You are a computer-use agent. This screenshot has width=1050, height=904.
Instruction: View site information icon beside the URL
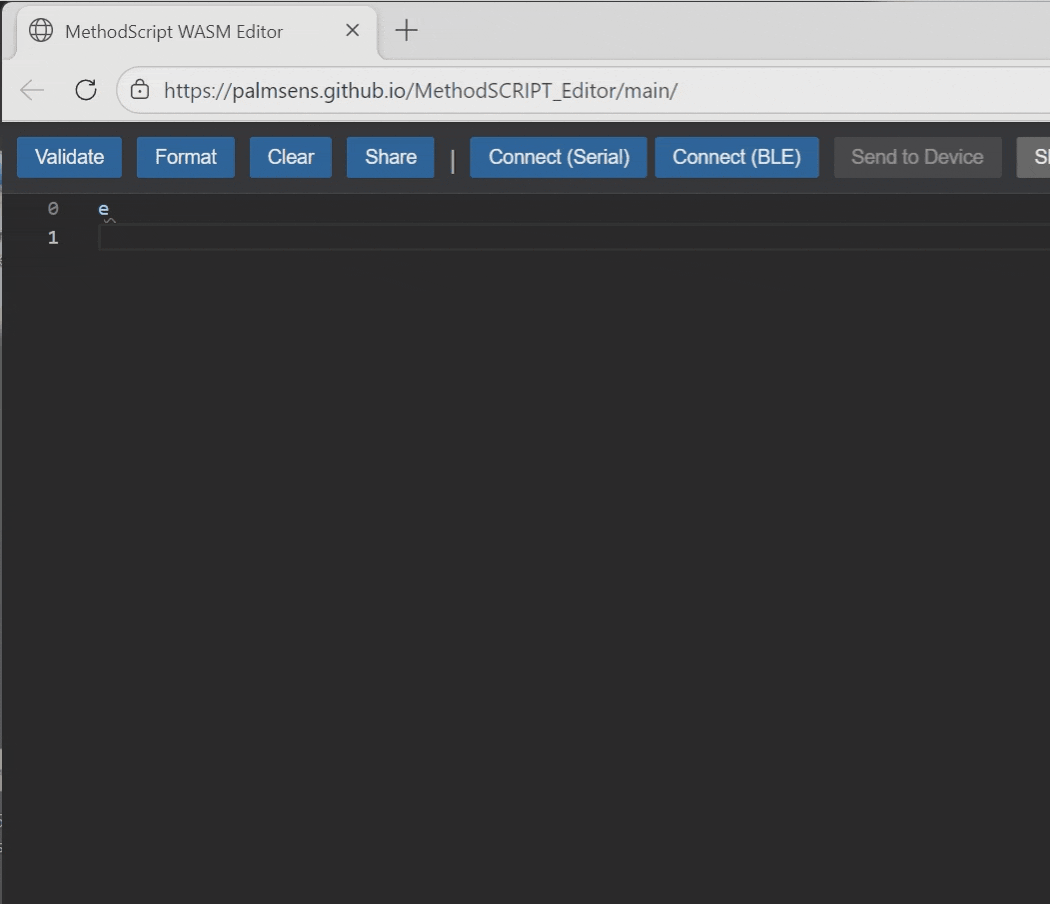click(141, 90)
